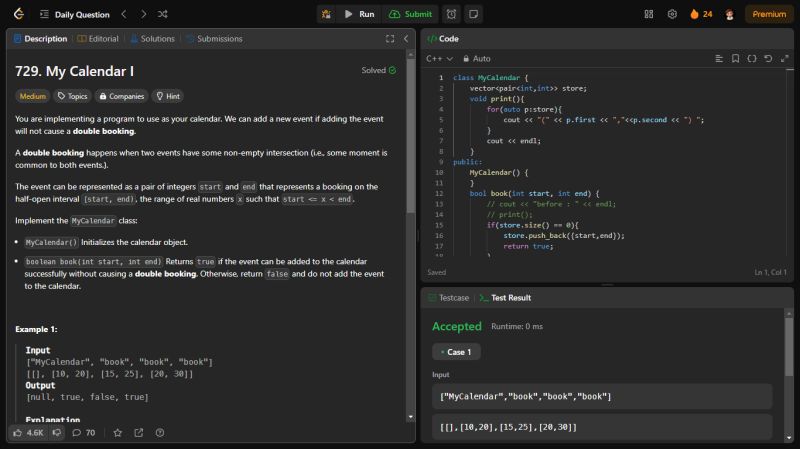Image resolution: width=800 pixels, height=449 pixels.
Task: Select the Case 1 button
Action: tap(456, 352)
